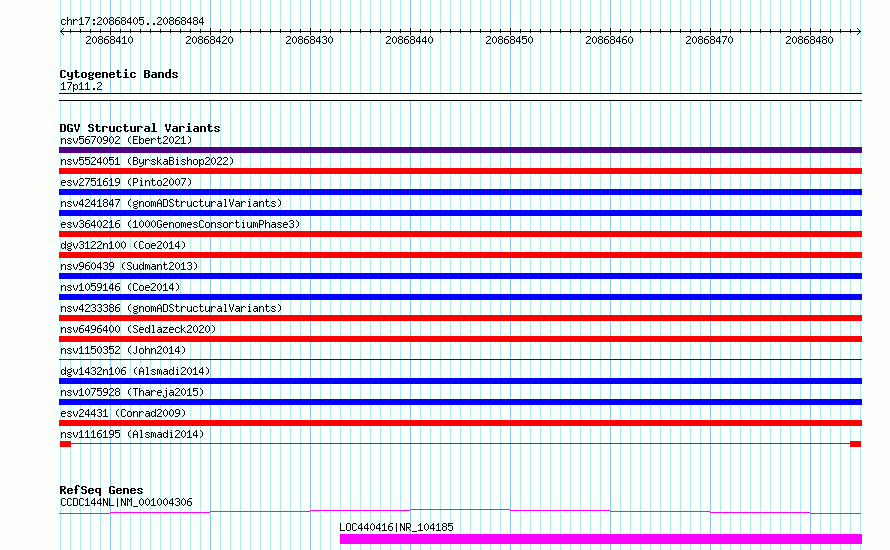The image size is (890, 550).
Task: Click the left red block of nsv1116195
Action: (x=65, y=444)
